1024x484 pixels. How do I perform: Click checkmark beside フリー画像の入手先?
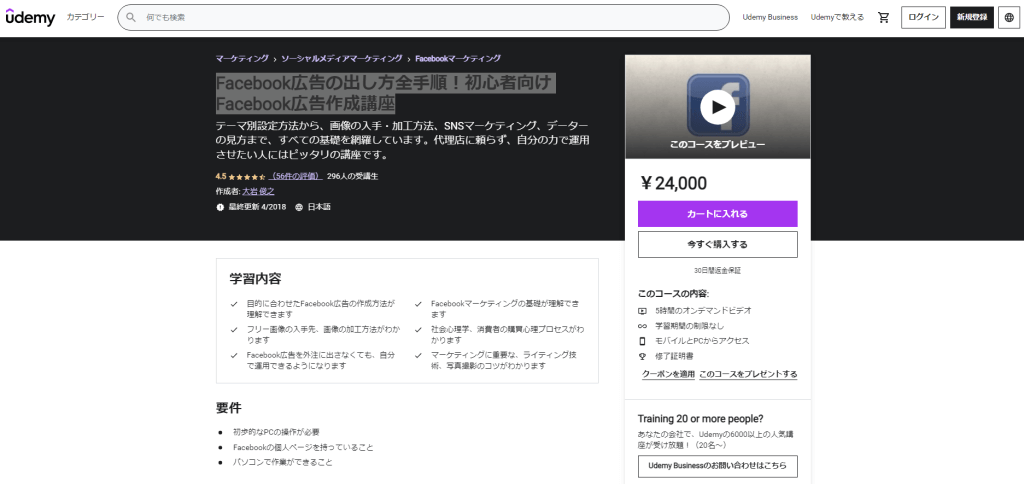click(234, 330)
